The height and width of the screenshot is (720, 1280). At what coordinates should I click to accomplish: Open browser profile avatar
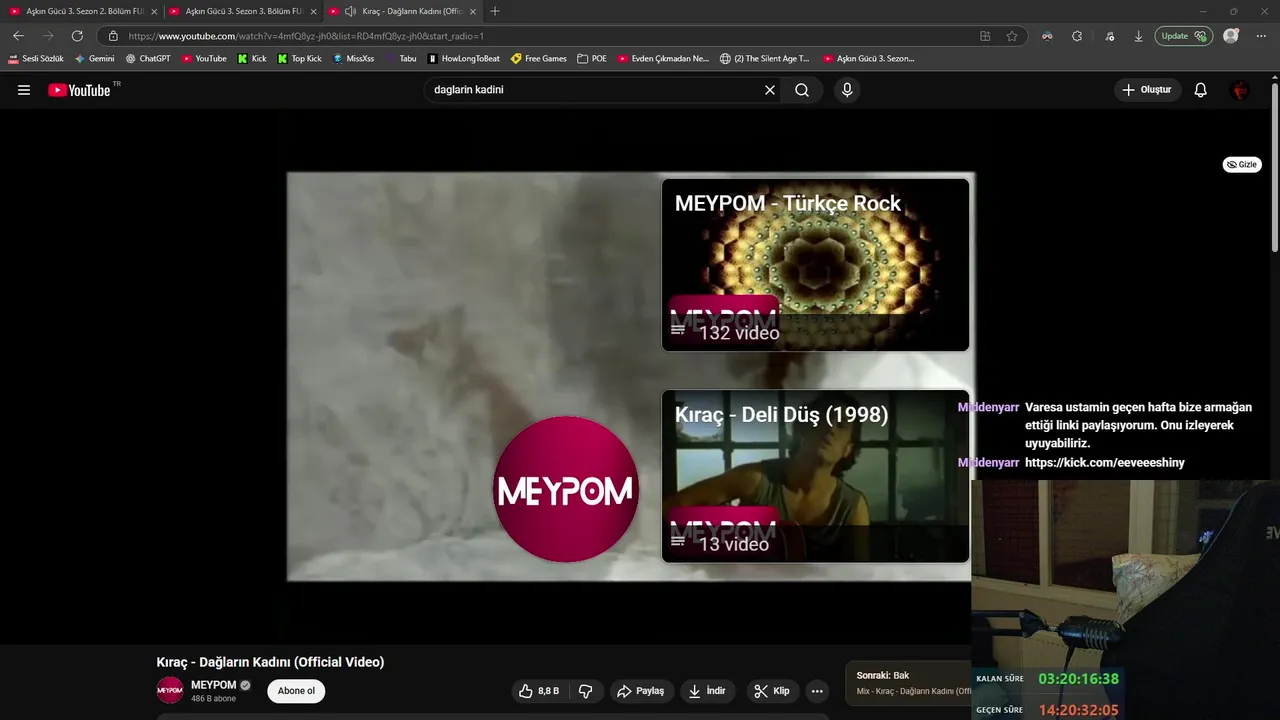pyautogui.click(x=1231, y=36)
